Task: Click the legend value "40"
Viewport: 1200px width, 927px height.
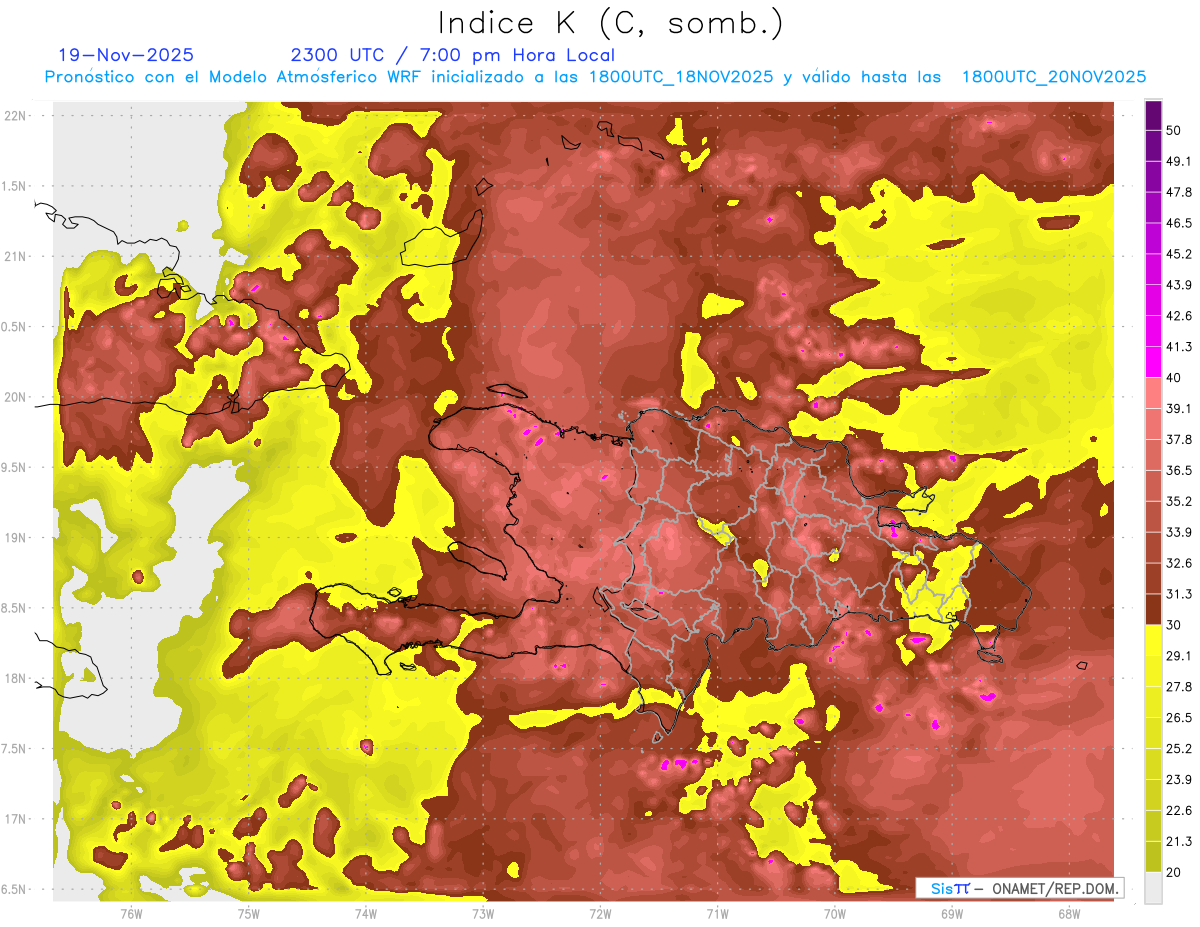Action: (x=1174, y=377)
